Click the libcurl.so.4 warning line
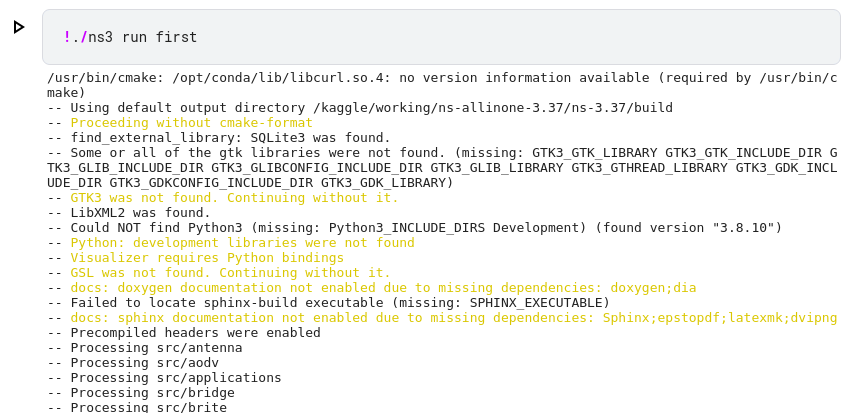The height and width of the screenshot is (413, 865). coord(442,85)
